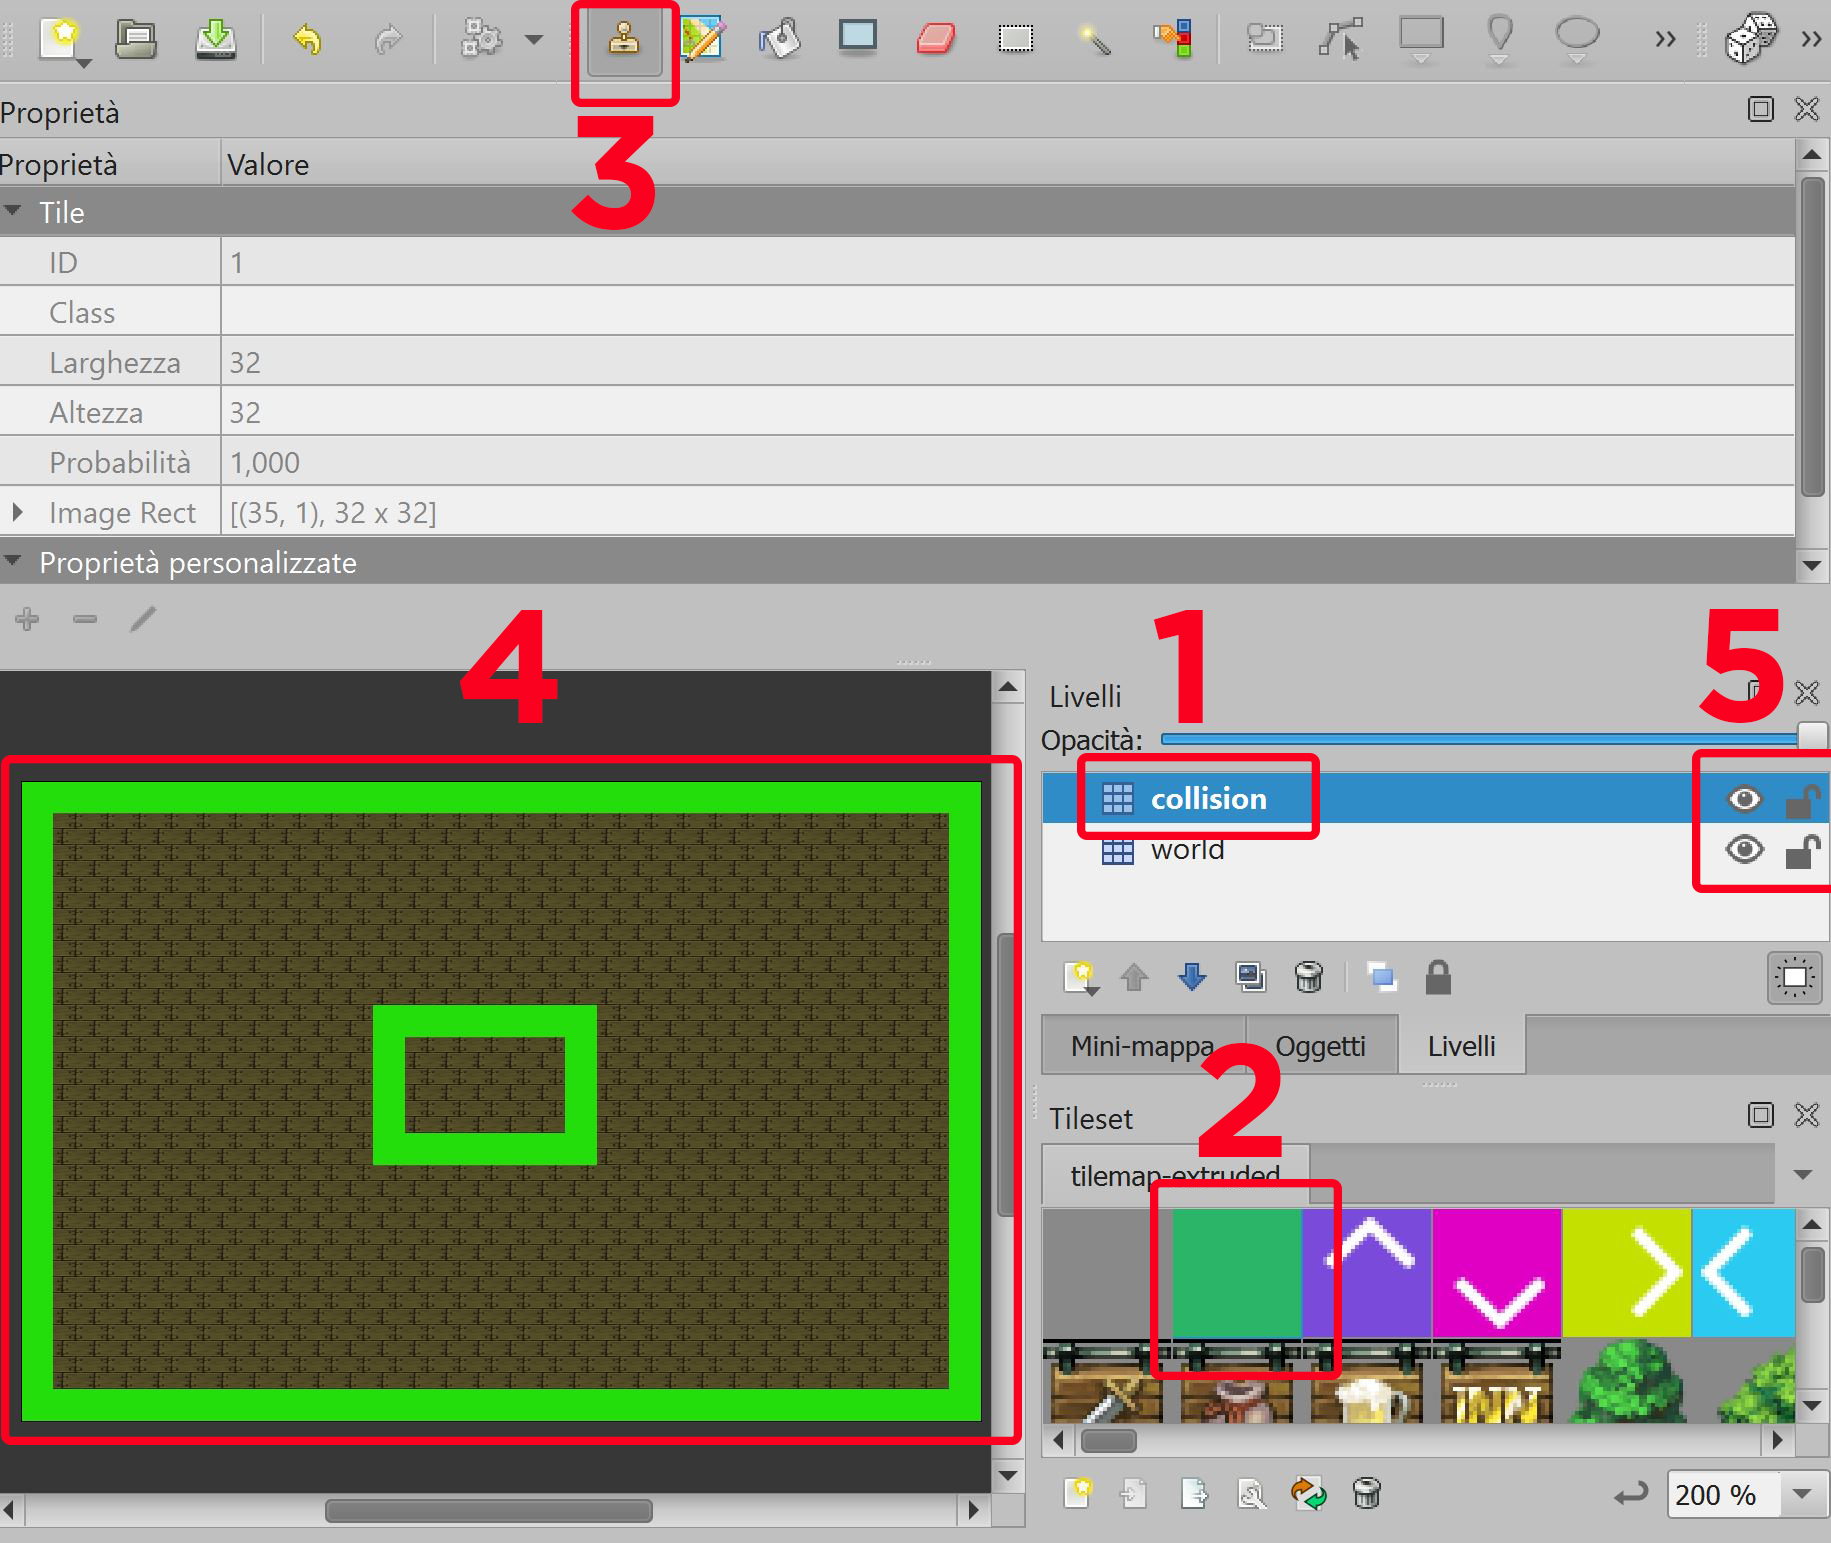1831x1543 pixels.
Task: Move layer down with blue arrow
Action: click(1192, 977)
